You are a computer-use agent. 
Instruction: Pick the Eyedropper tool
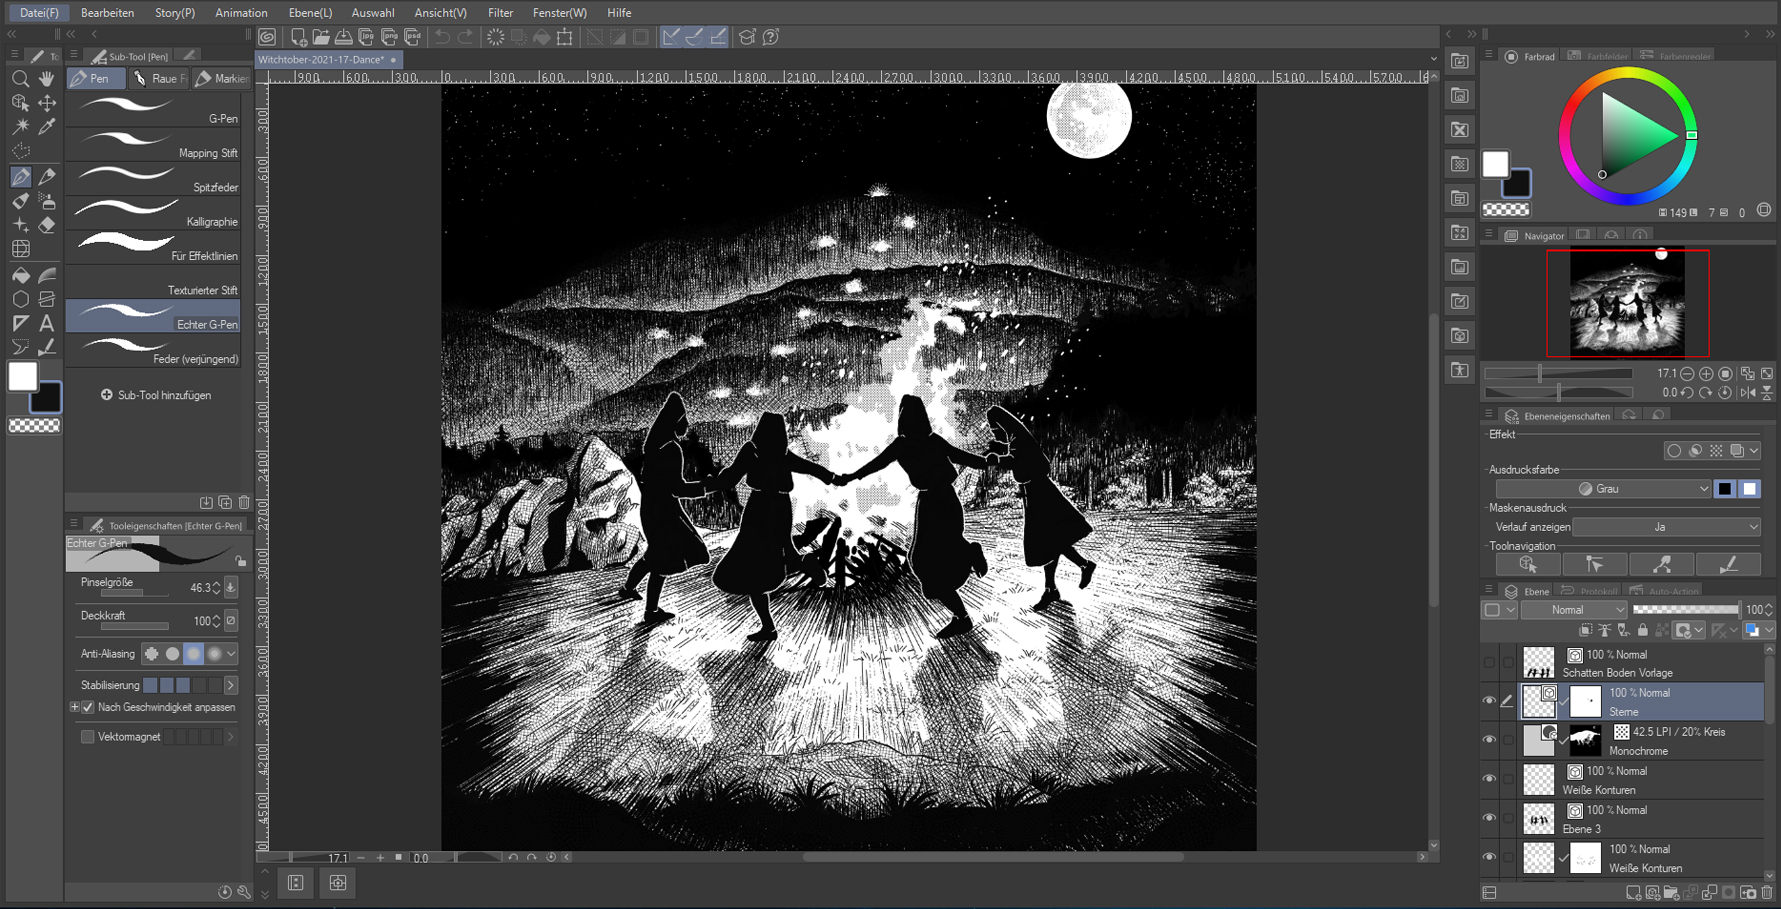click(47, 127)
